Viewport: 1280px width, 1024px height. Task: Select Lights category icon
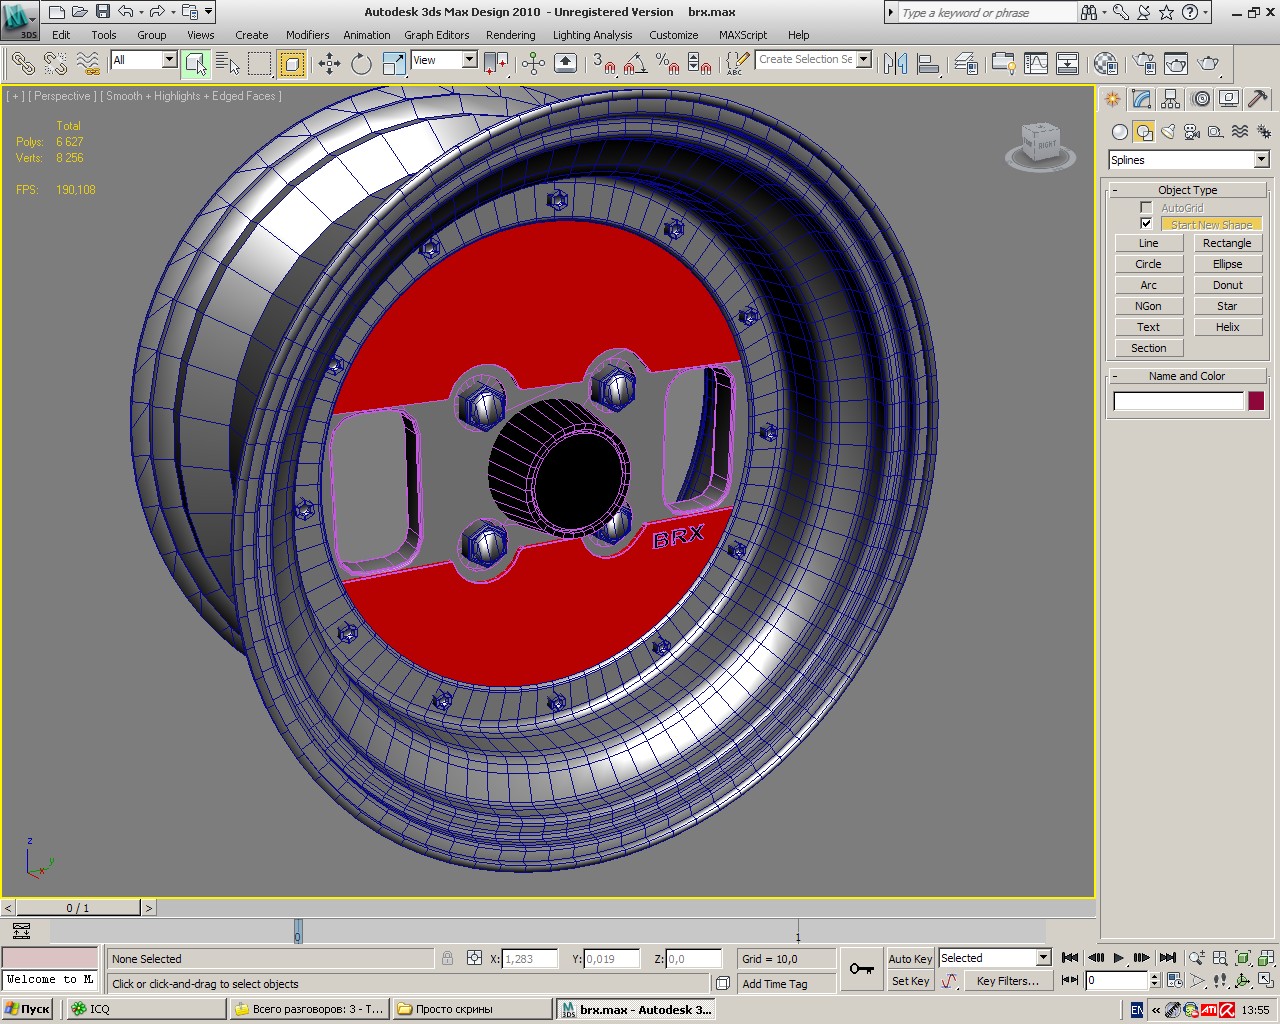[1168, 131]
